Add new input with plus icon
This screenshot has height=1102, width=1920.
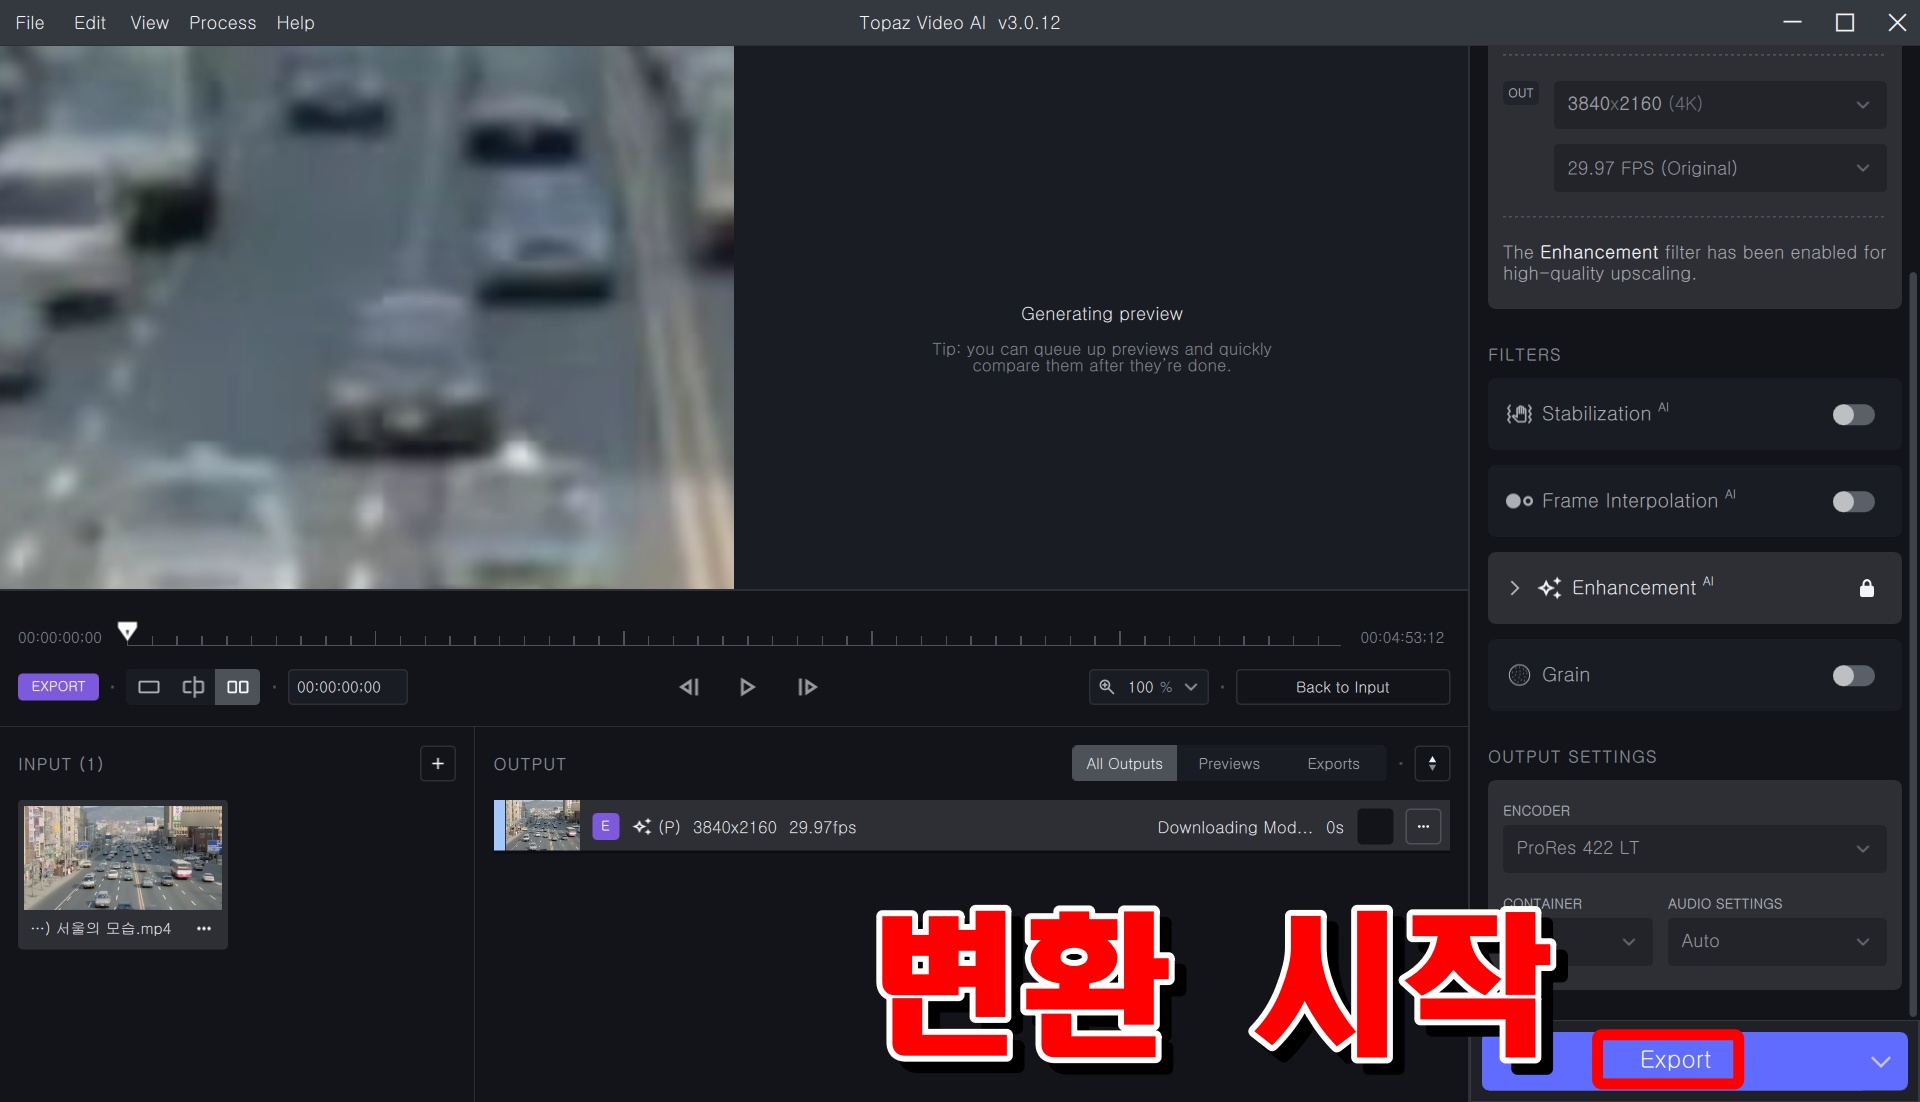point(437,764)
